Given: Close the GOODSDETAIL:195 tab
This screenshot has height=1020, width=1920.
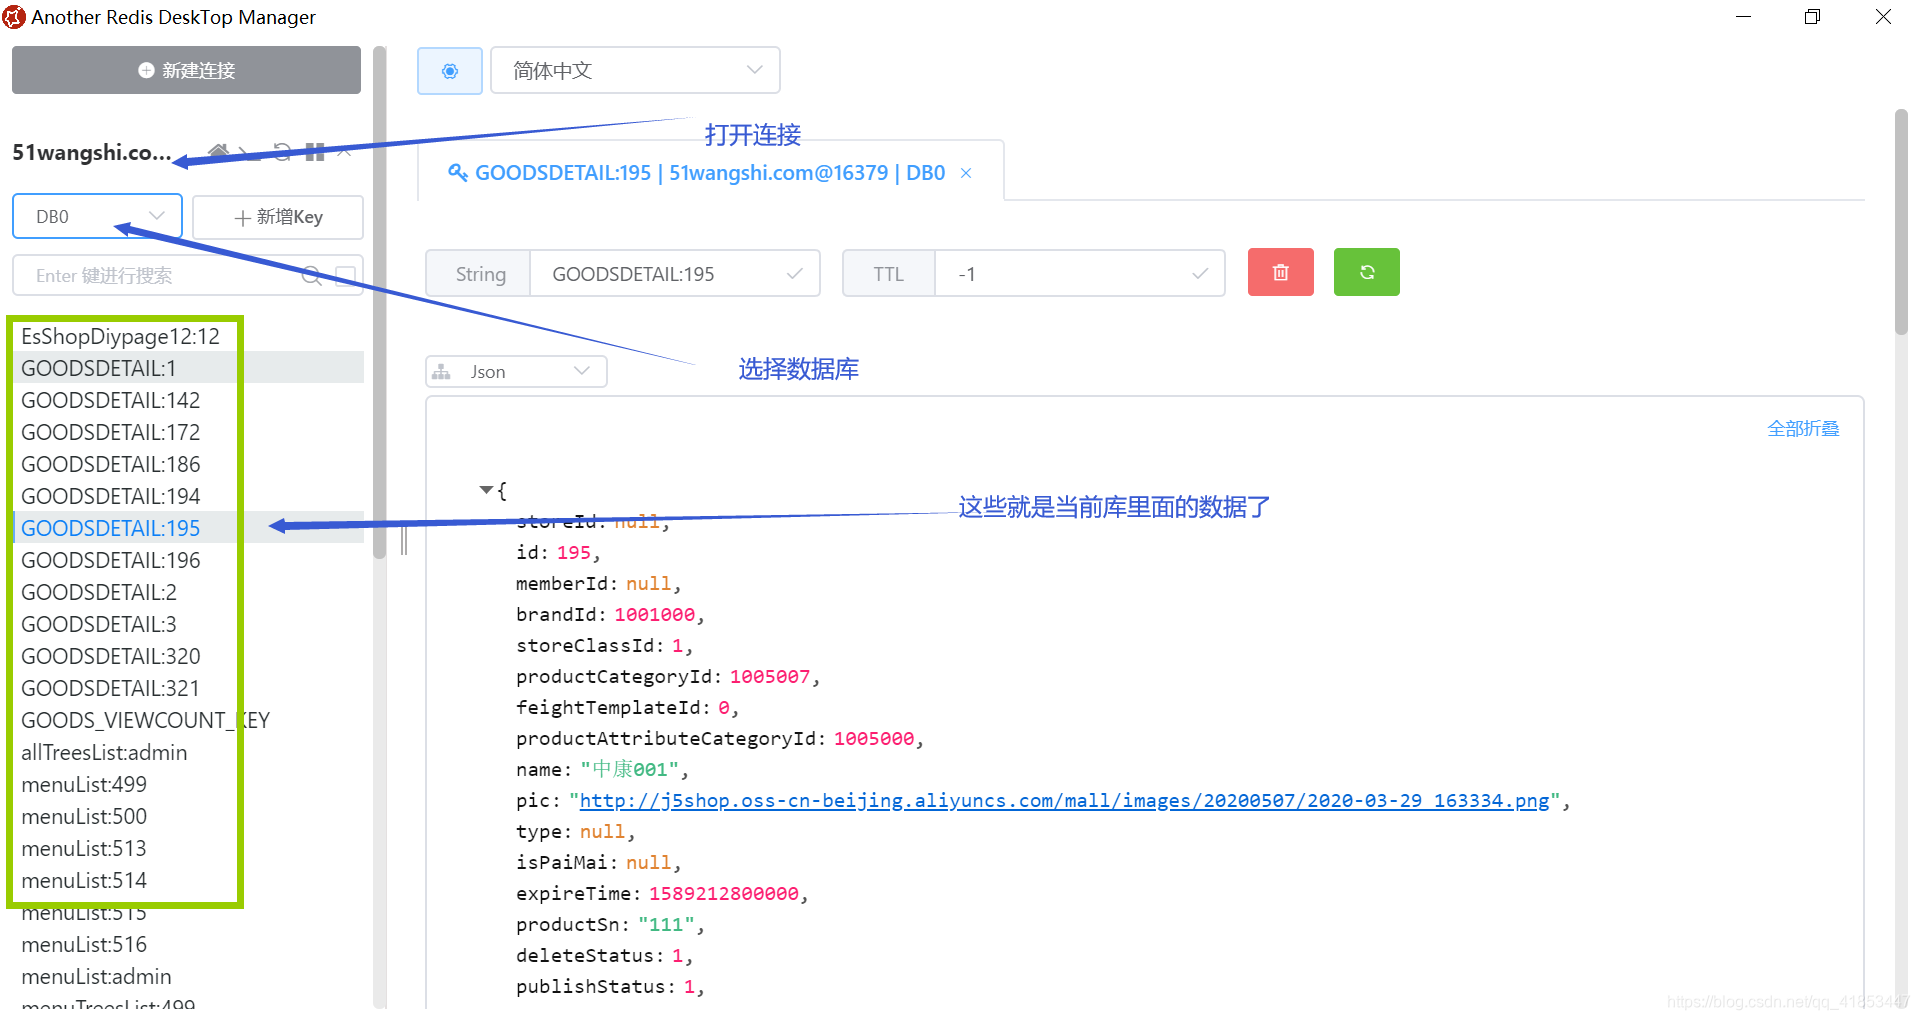Looking at the screenshot, I should point(966,173).
